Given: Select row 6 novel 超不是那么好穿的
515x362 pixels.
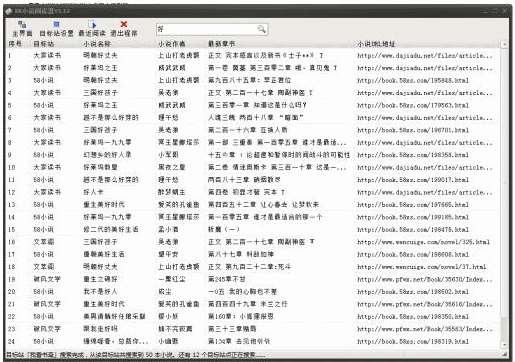Looking at the screenshot, I should 111,118.
